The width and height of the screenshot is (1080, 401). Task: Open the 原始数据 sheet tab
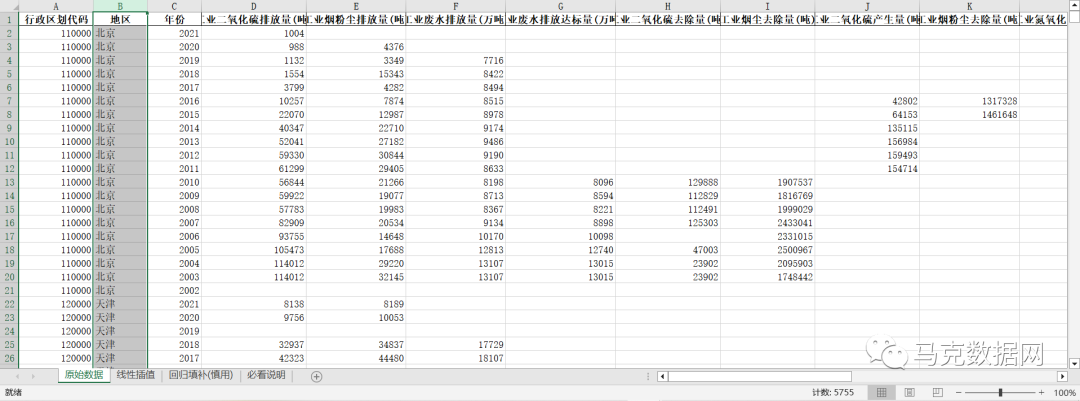(x=83, y=376)
